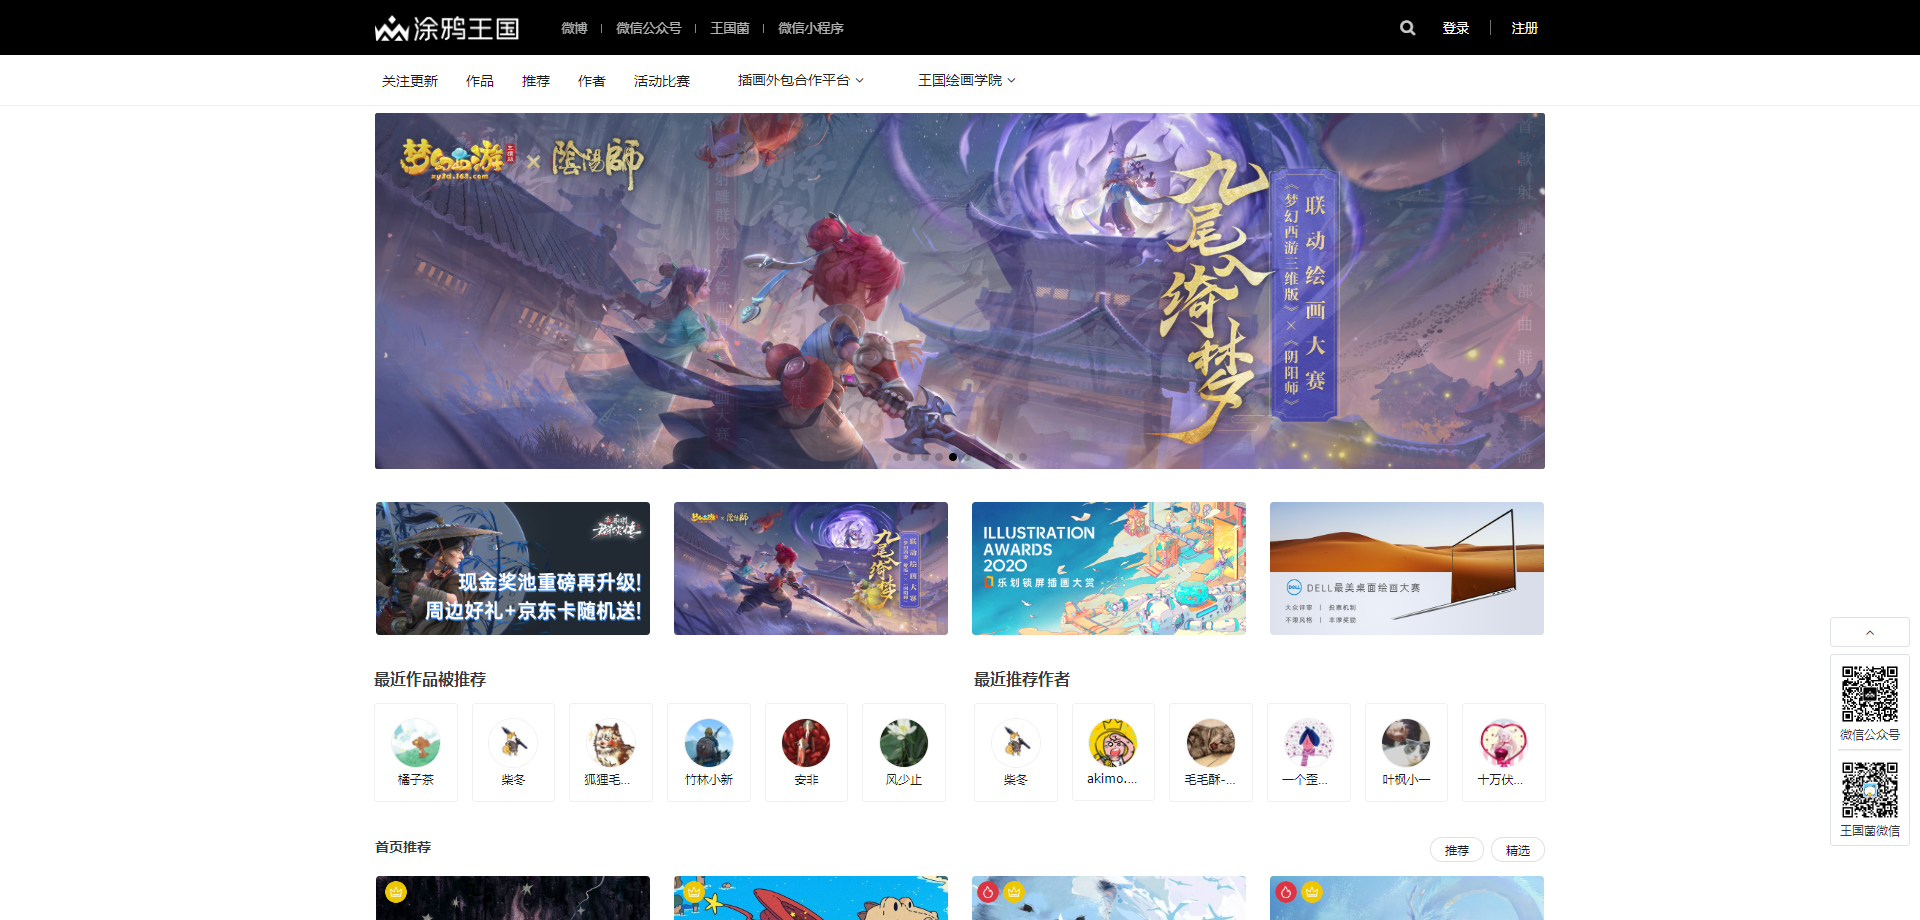This screenshot has height=920, width=1920.
Task: Click the crown badge on the cartoon dinosaur artwork
Action: click(694, 892)
